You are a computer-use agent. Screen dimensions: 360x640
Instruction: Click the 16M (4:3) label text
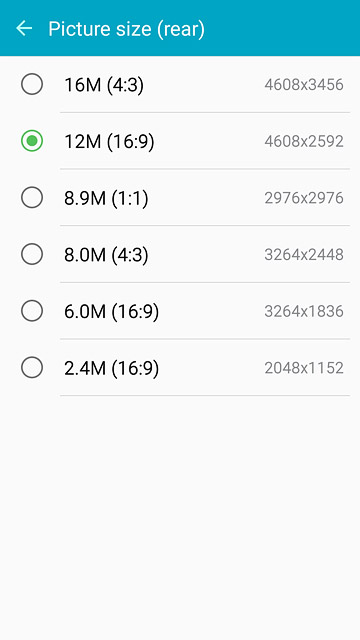pos(104,85)
